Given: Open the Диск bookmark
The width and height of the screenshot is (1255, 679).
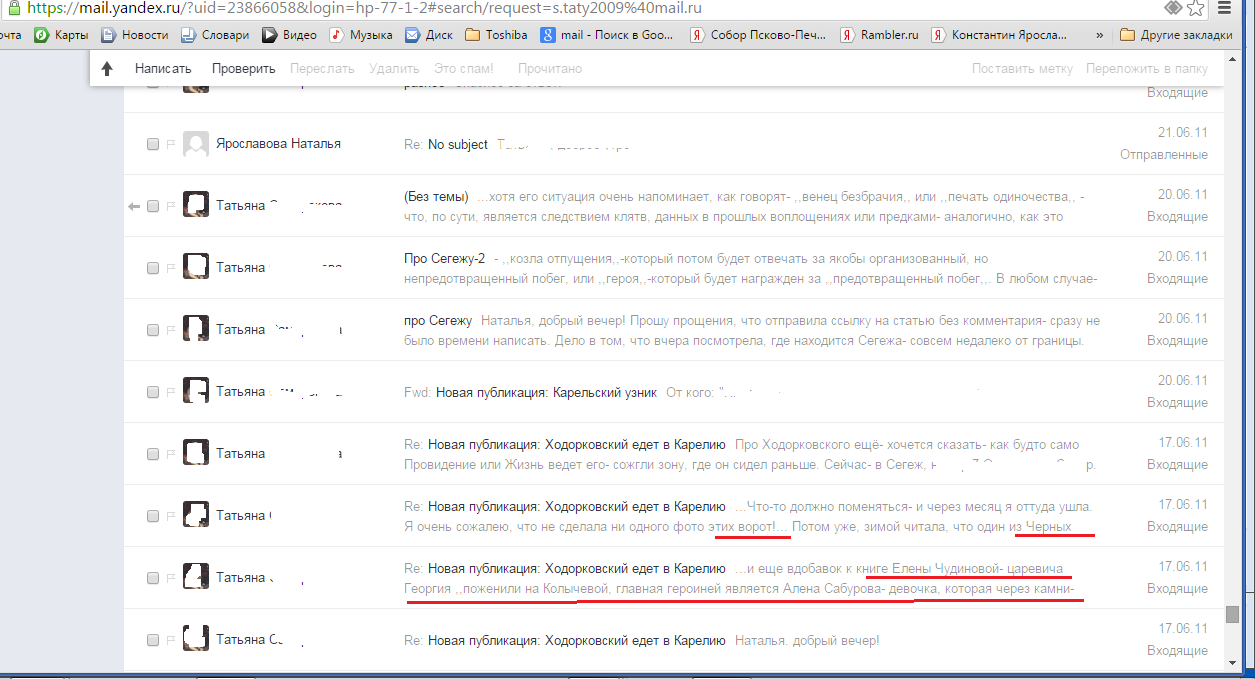Looking at the screenshot, I should coord(428,35).
